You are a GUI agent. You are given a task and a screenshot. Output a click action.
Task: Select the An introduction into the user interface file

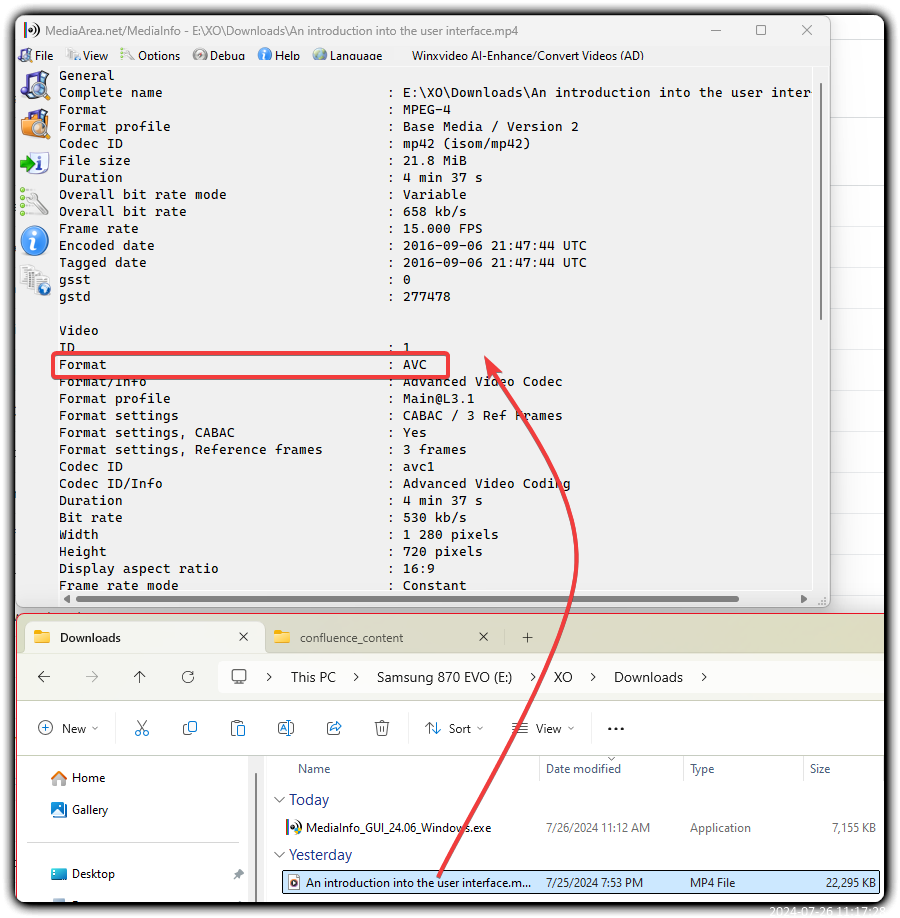click(x=581, y=883)
